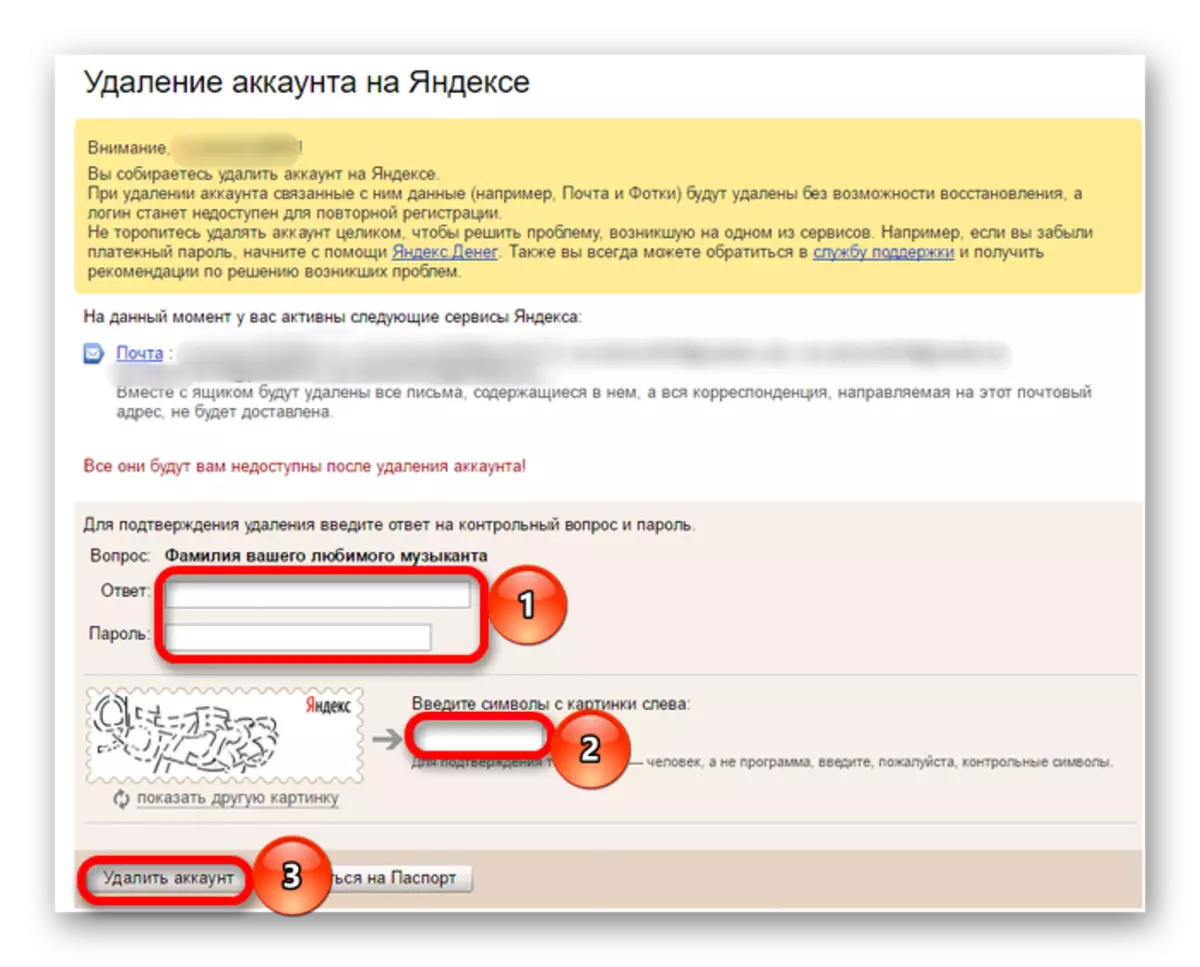
Task: Click the label Введите символы с картинки слева
Action: [x=550, y=704]
